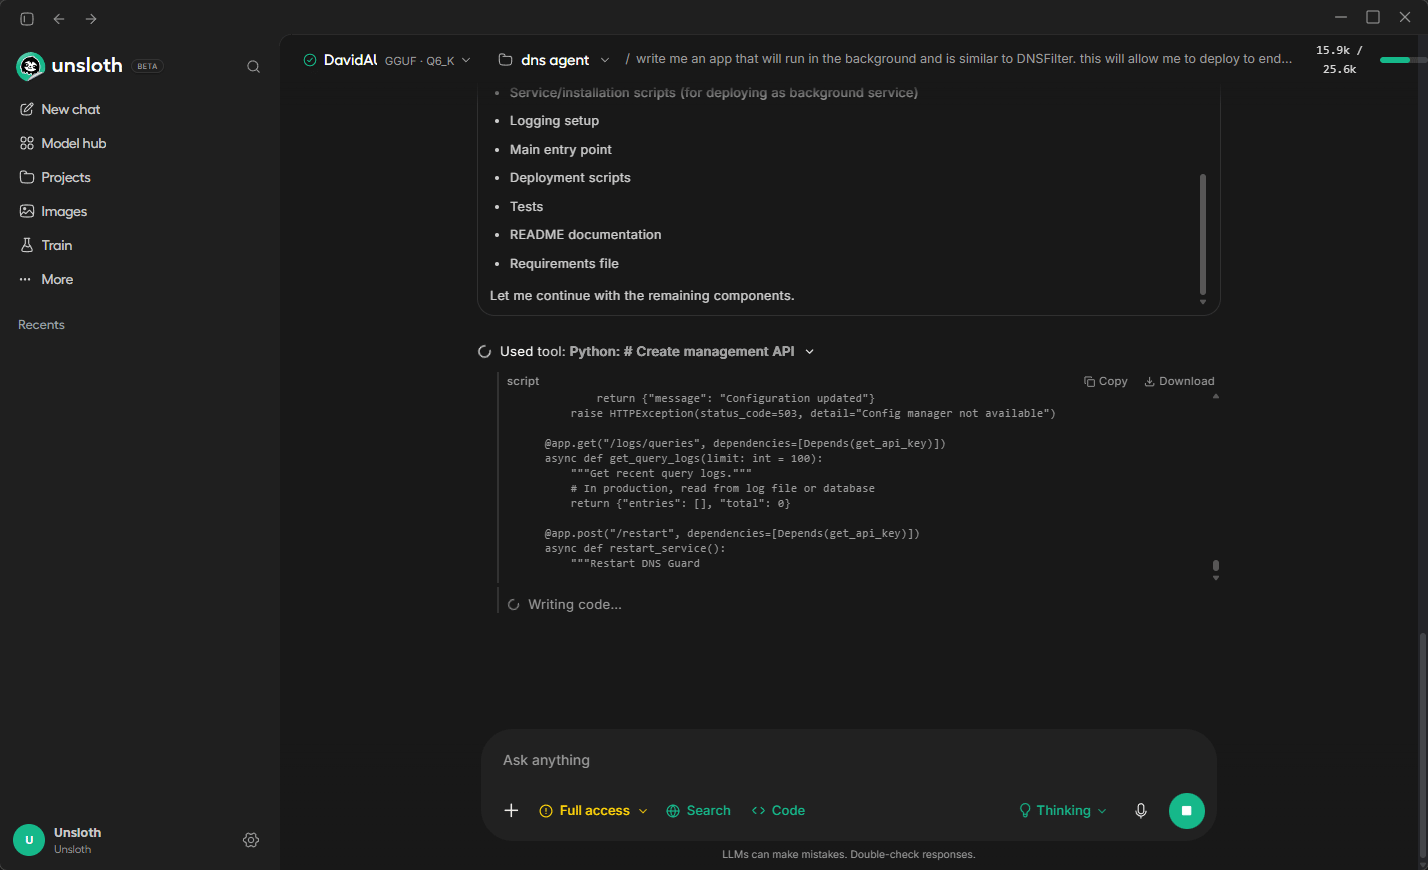1428x870 pixels.
Task: Click the Recents heading
Action: click(x=41, y=325)
